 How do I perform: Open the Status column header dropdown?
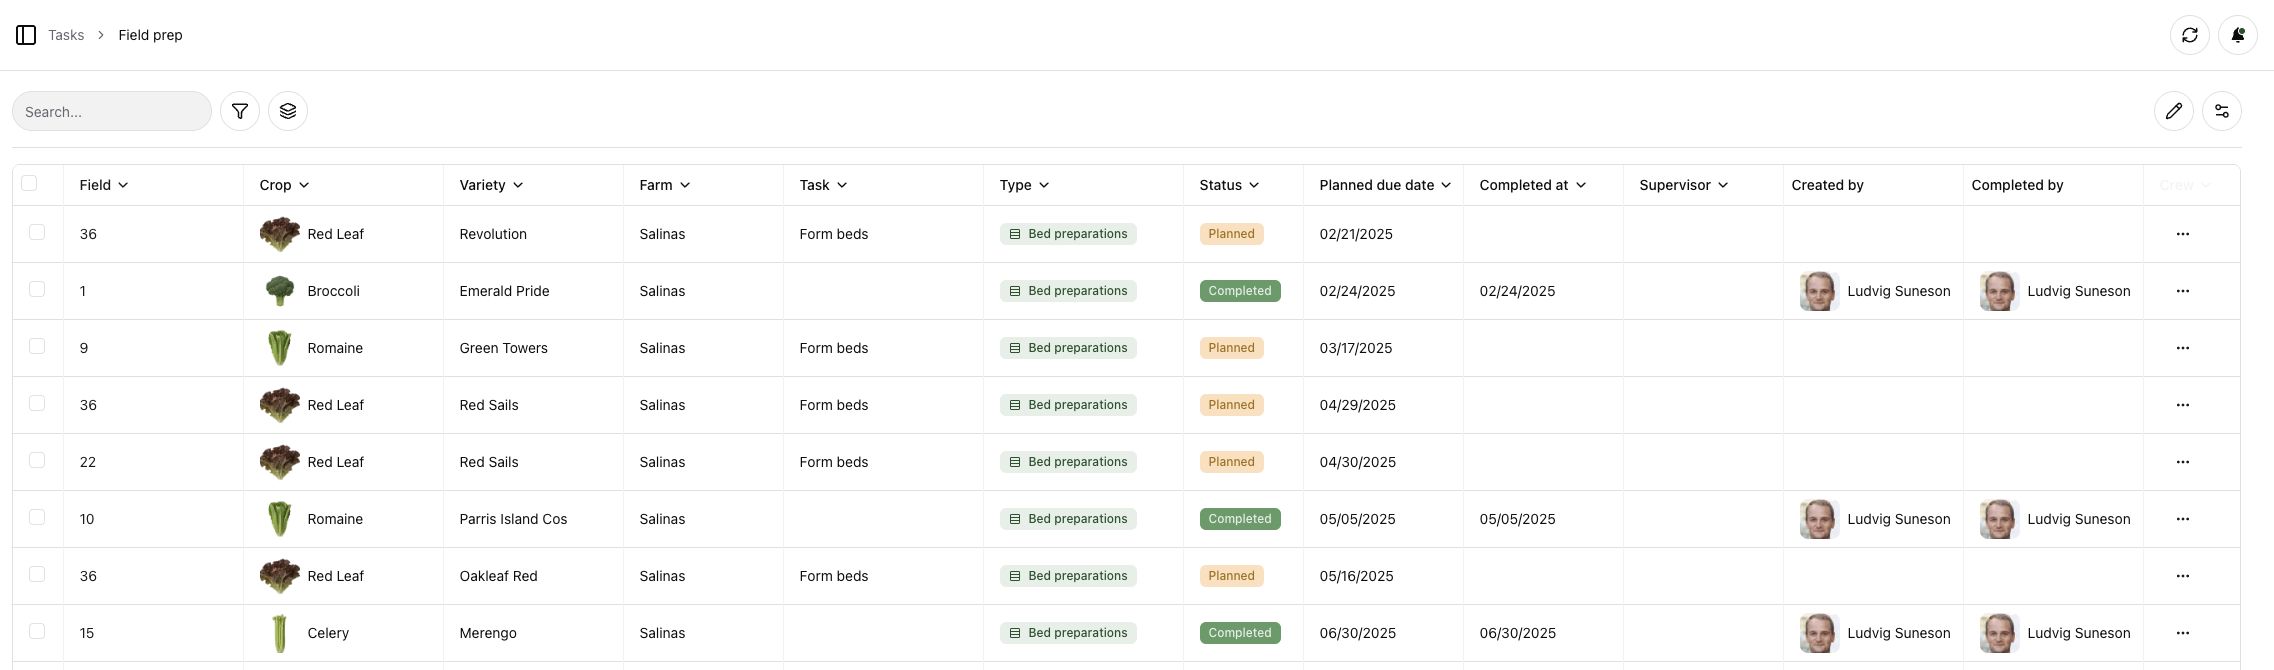[x=1229, y=185]
